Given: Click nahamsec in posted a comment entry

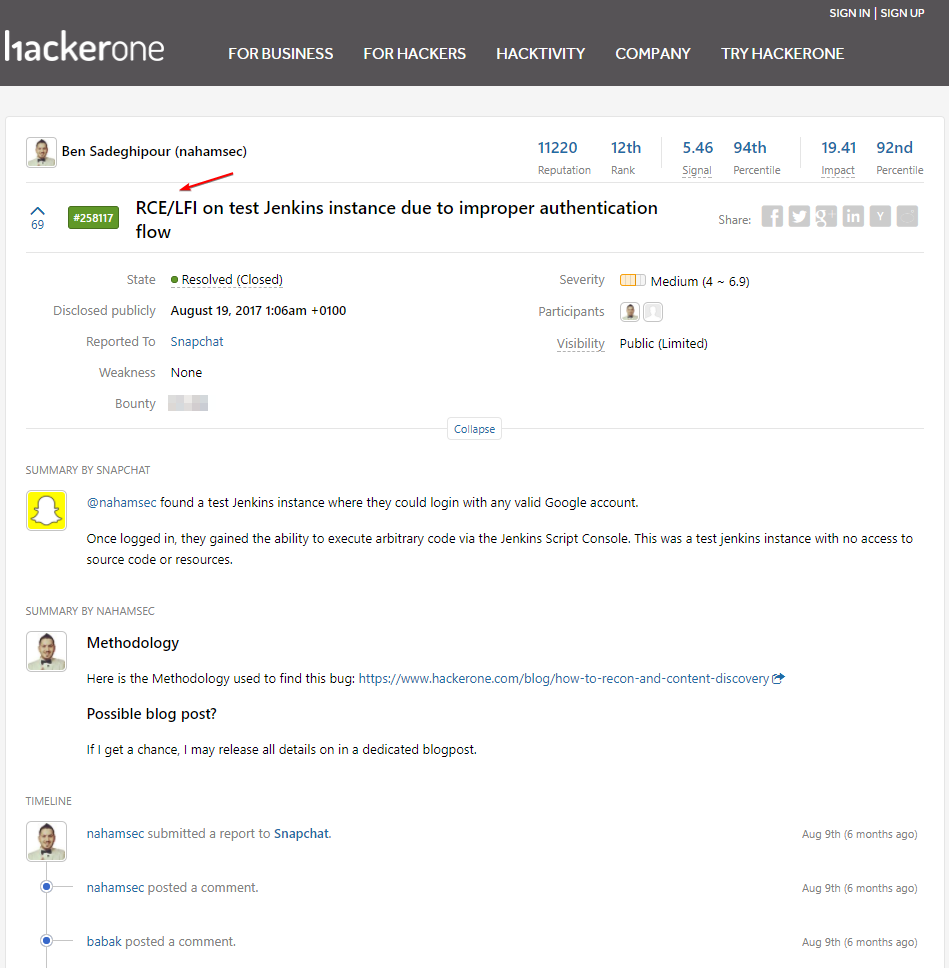Looking at the screenshot, I should point(115,887).
